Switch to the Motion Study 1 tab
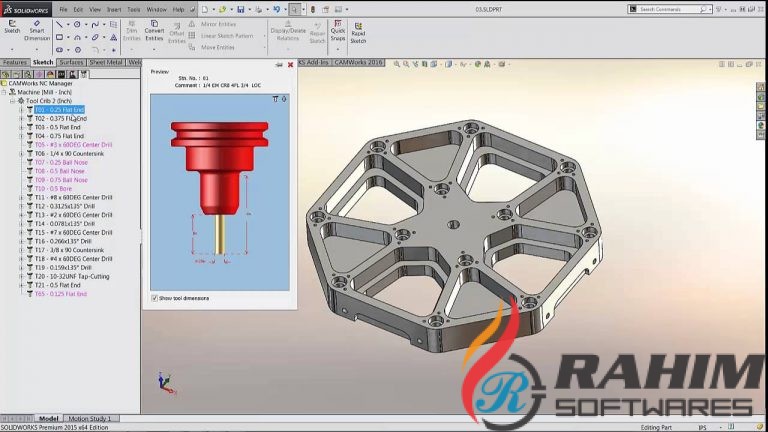Image resolution: width=768 pixels, height=432 pixels. coord(90,418)
